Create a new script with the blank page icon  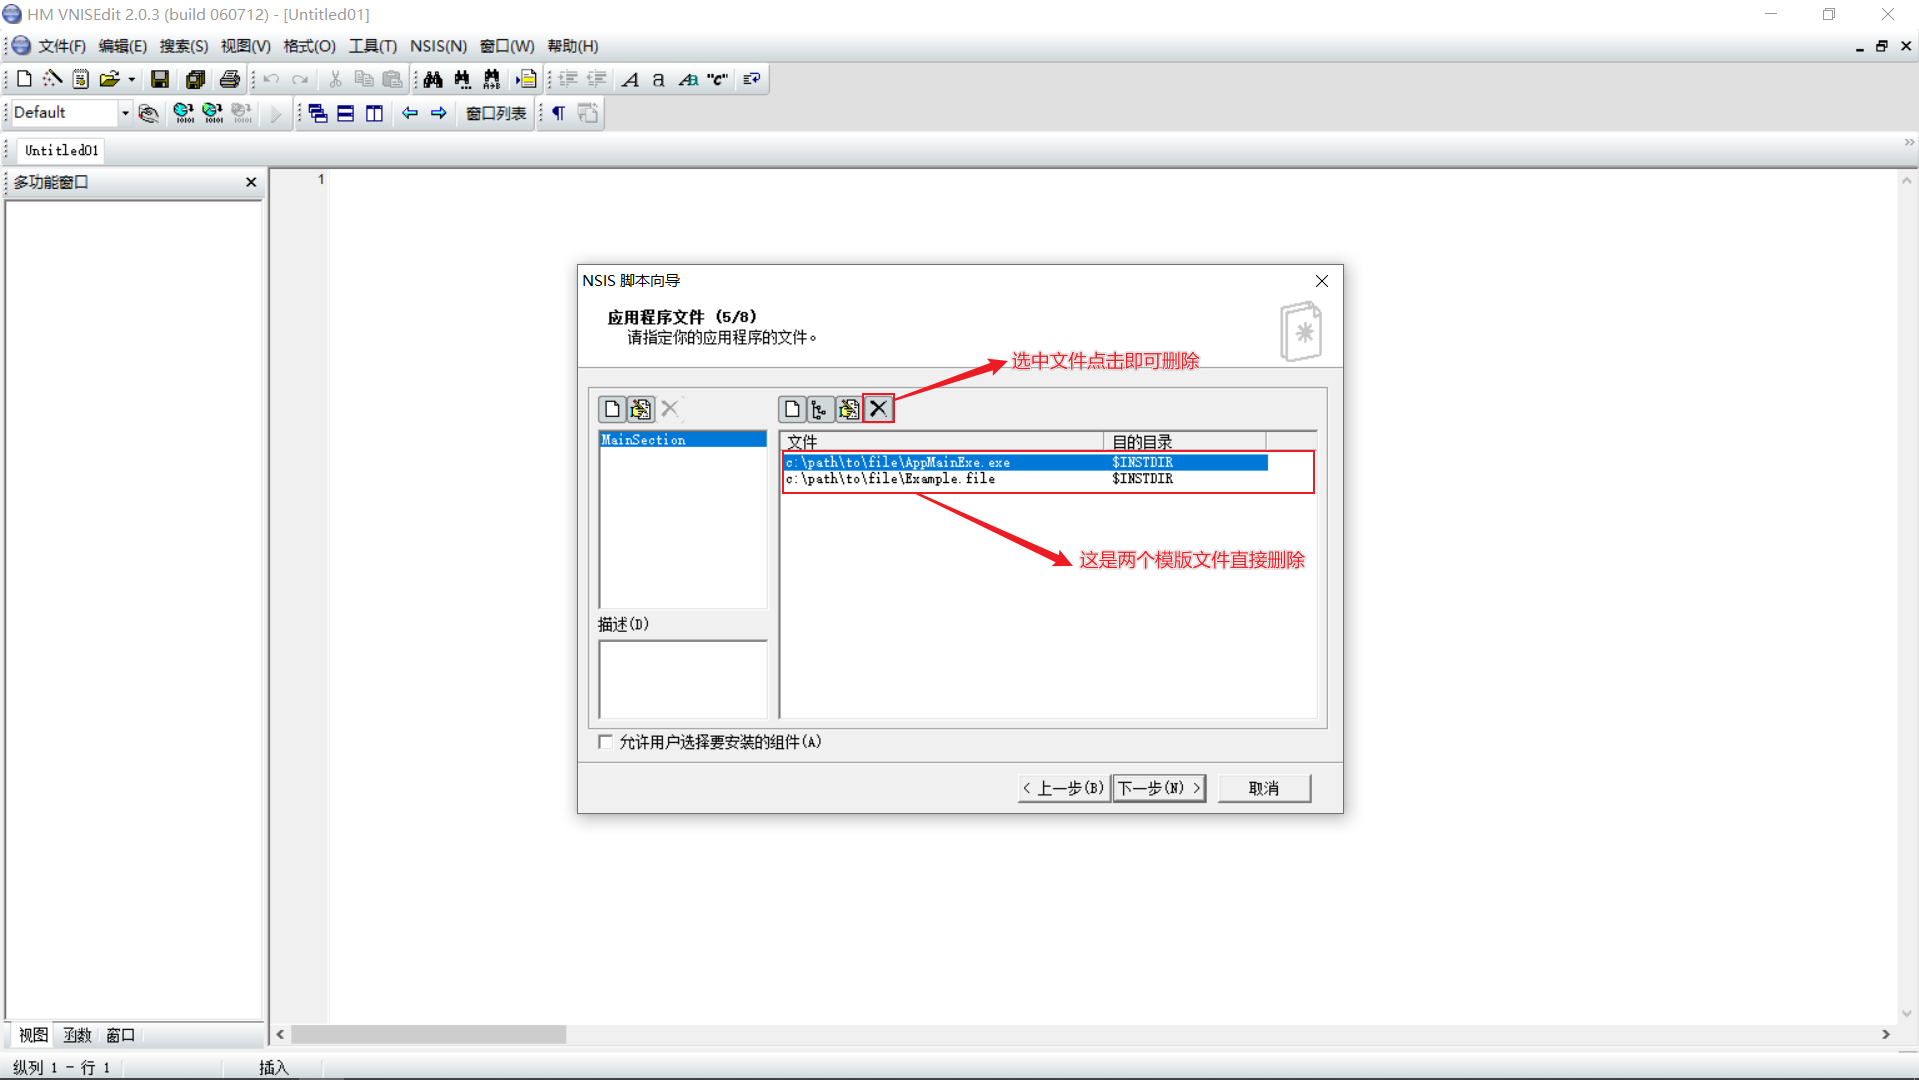point(24,79)
